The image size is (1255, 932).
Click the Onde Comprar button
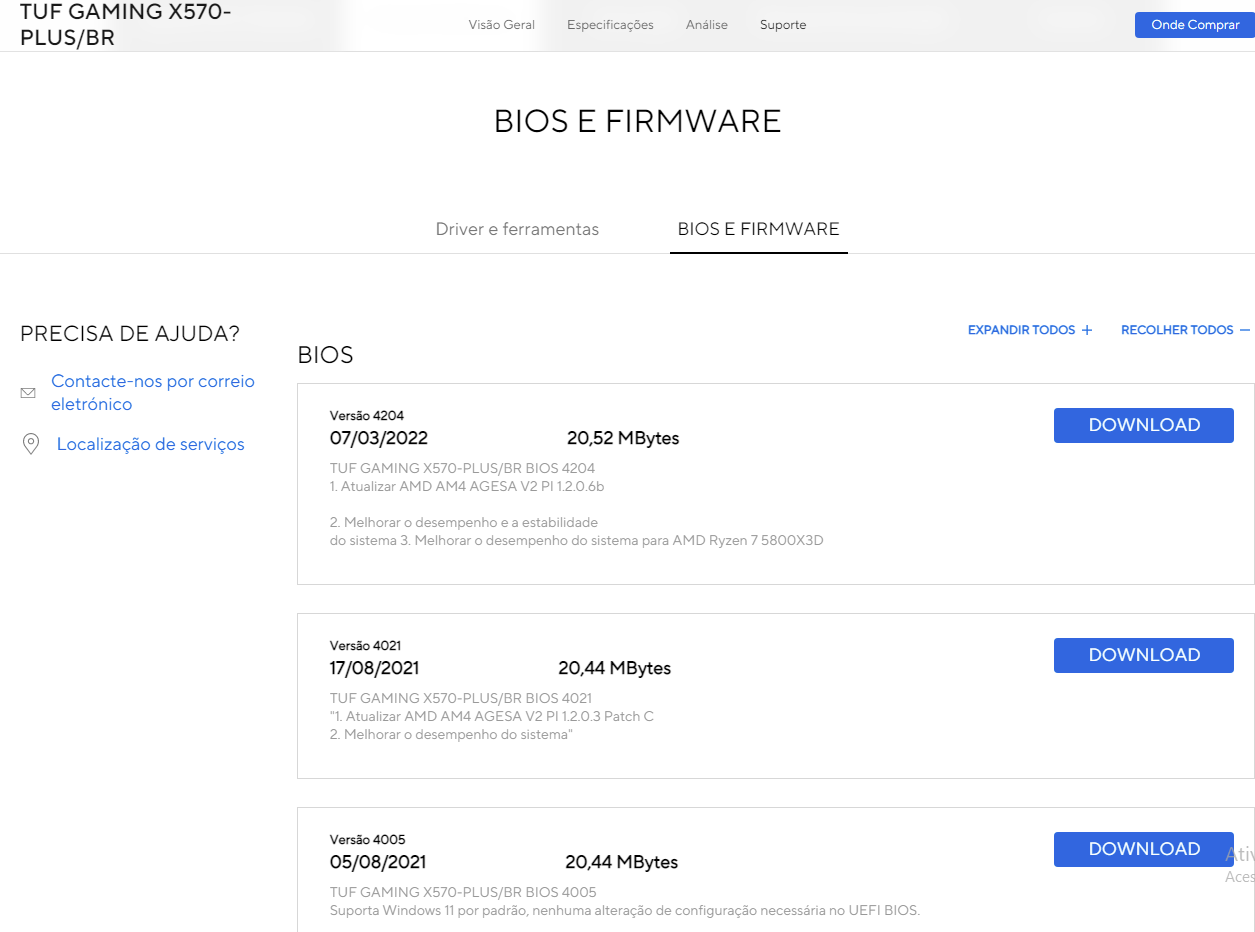pos(1195,25)
